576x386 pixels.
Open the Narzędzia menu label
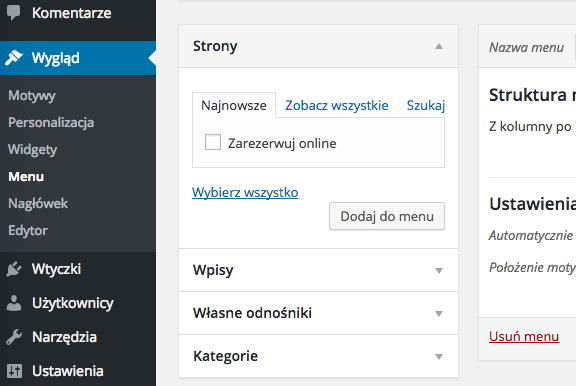pyautogui.click(x=64, y=337)
